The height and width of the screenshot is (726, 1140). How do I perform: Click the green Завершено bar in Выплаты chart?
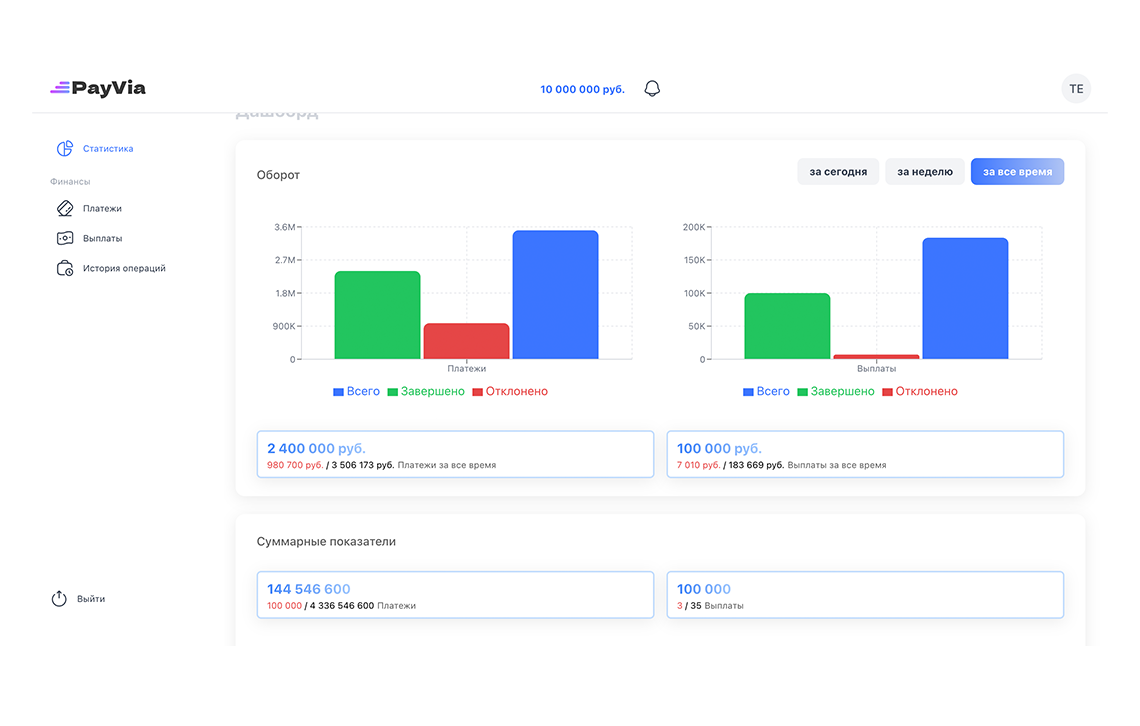click(x=787, y=326)
